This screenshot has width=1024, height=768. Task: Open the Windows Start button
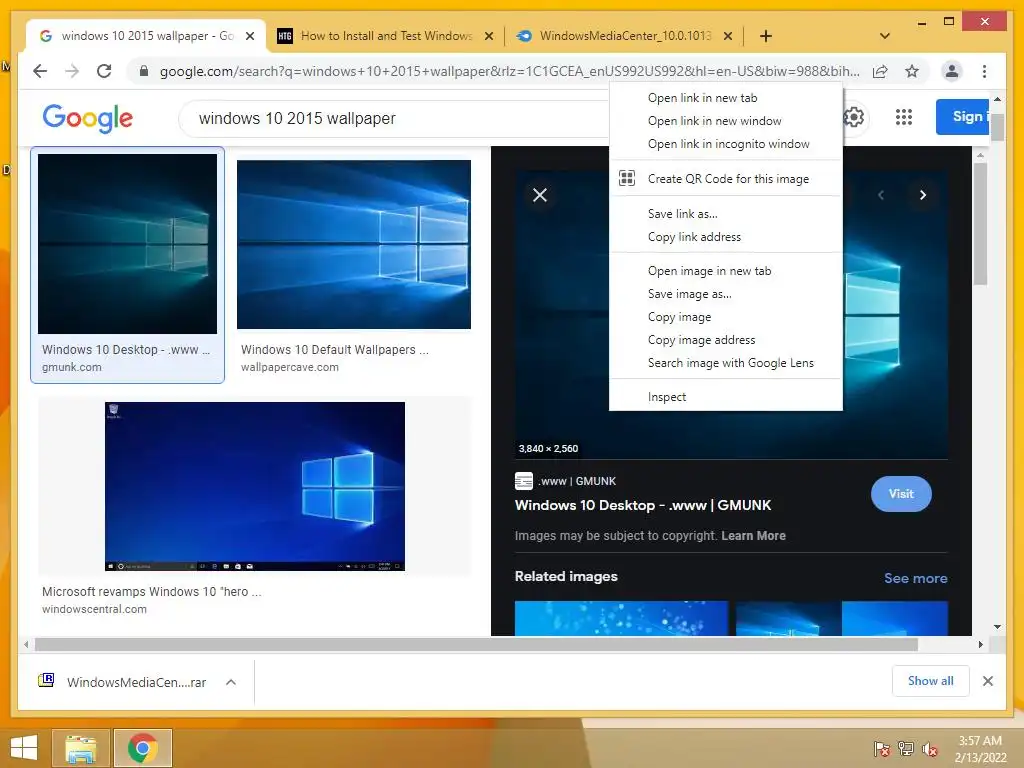point(24,747)
